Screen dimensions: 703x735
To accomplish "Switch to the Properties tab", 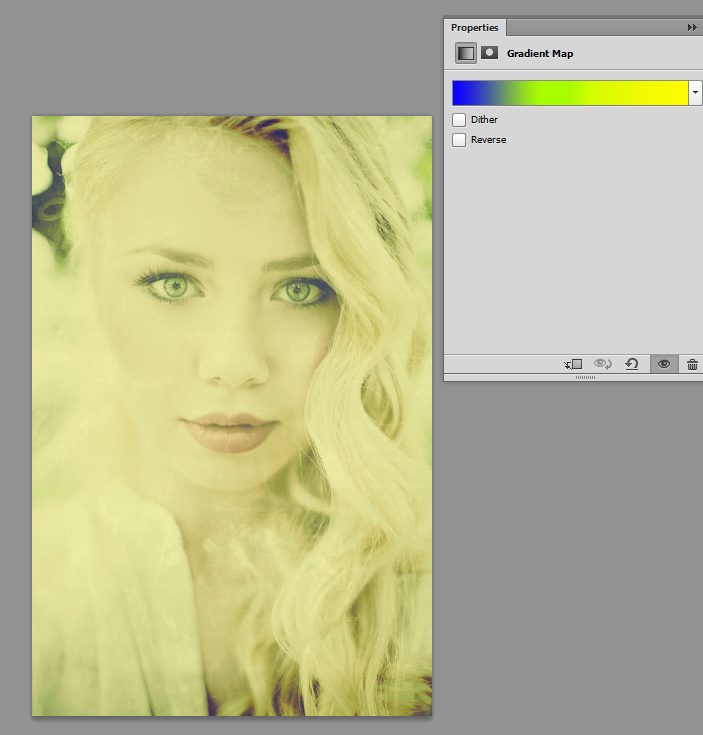I will point(474,28).
